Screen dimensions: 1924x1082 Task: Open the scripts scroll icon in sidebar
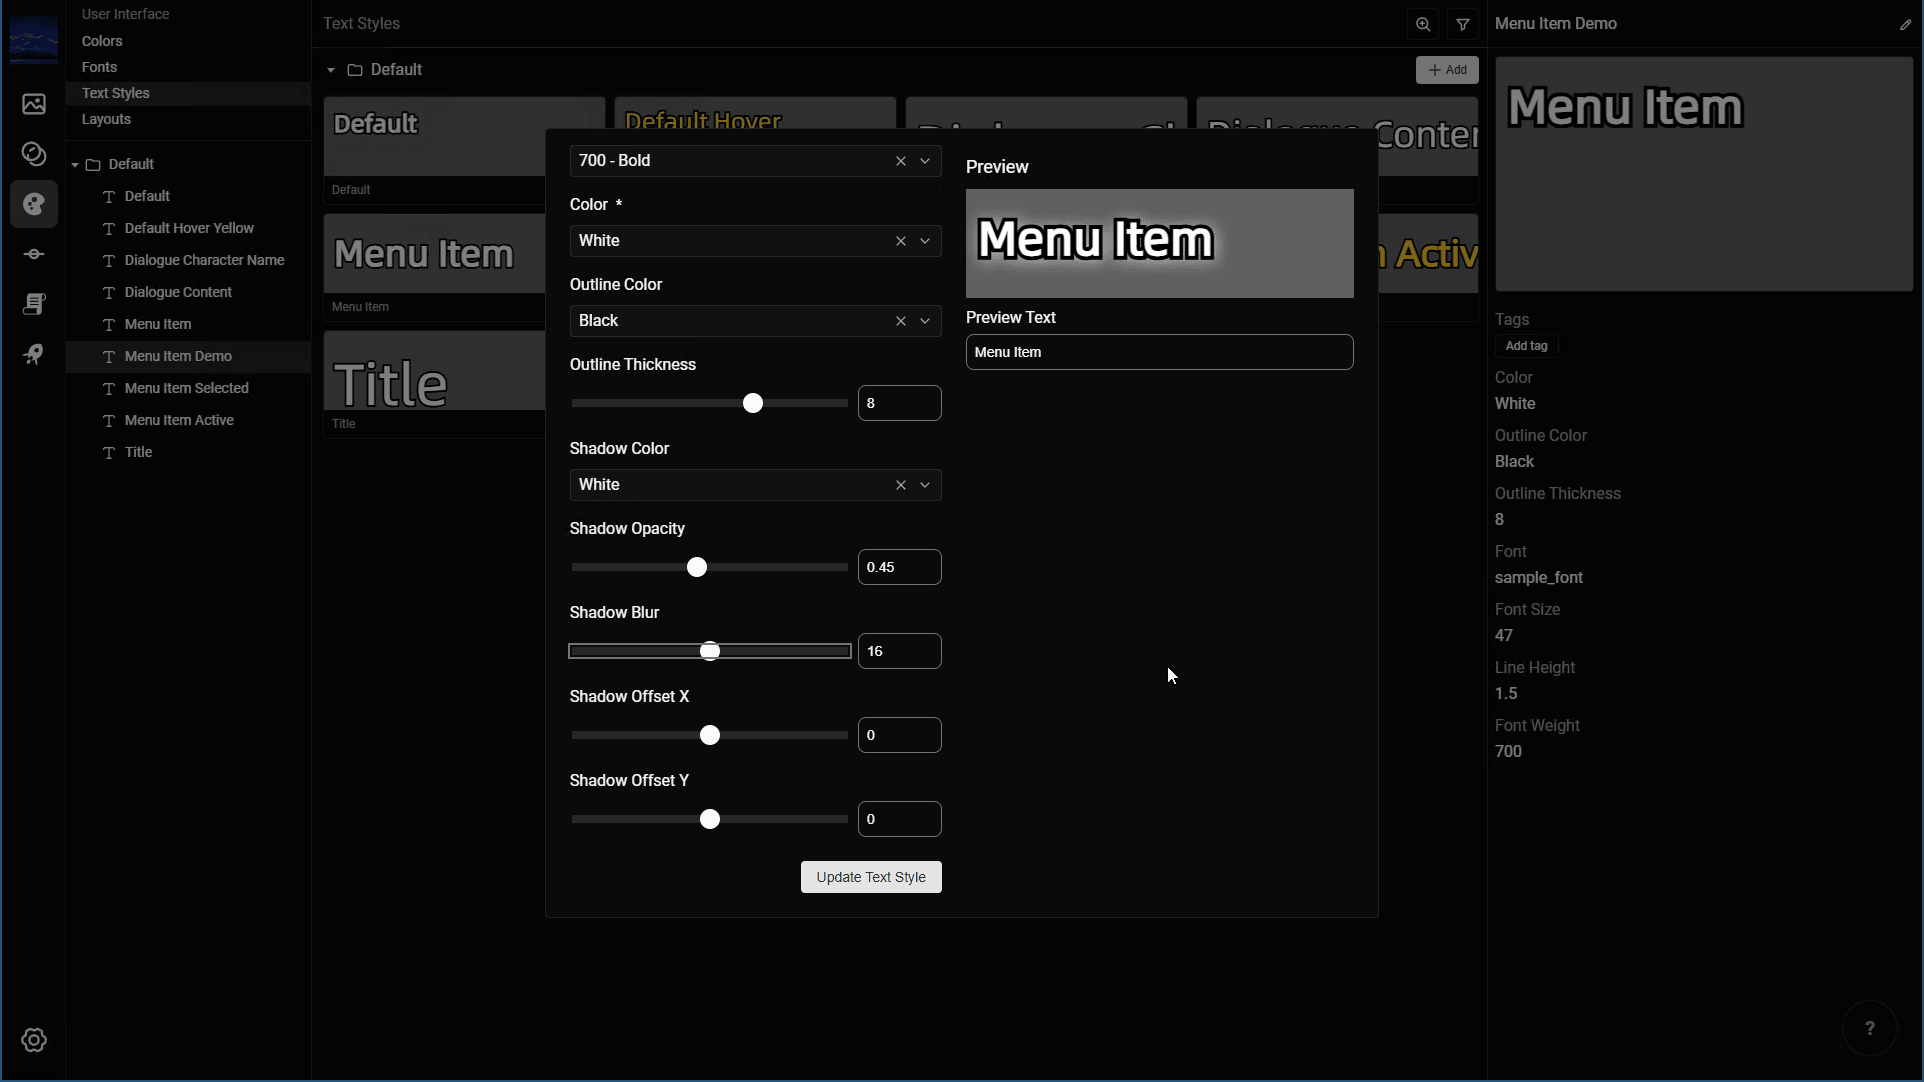click(34, 304)
